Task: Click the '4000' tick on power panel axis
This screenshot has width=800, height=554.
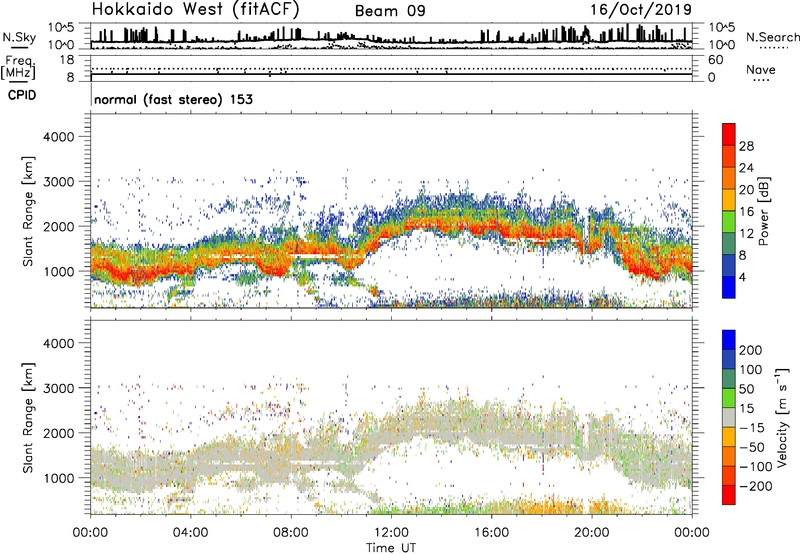Action: [59, 137]
